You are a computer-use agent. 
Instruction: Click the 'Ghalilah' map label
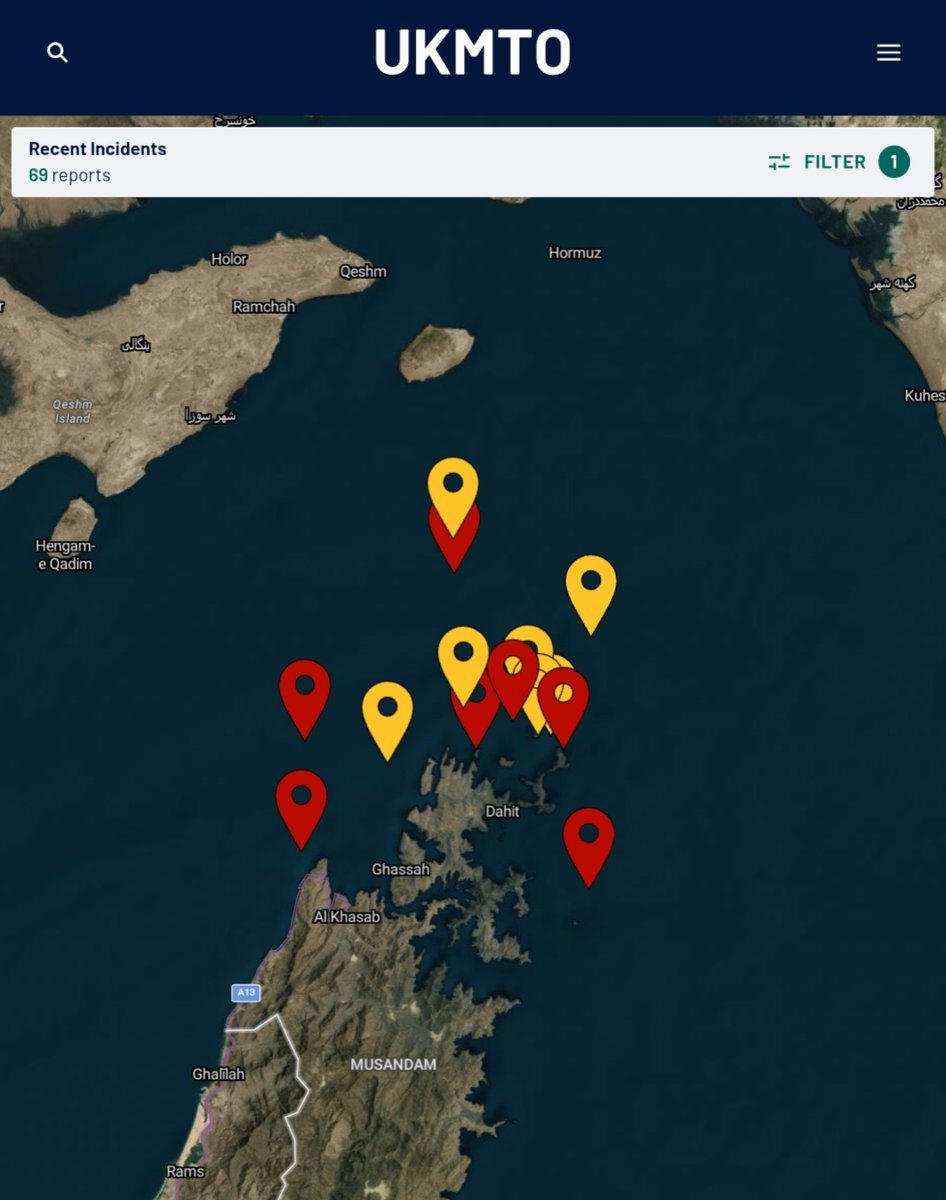(218, 1074)
